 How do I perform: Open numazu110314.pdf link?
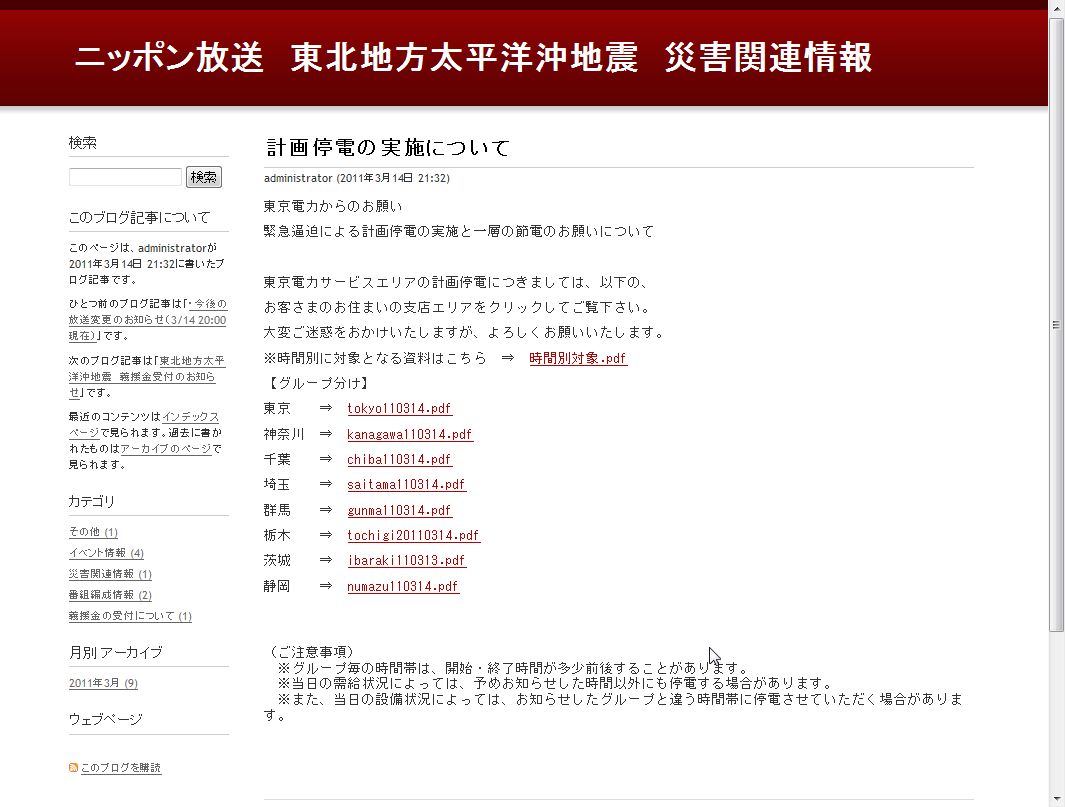tap(403, 586)
